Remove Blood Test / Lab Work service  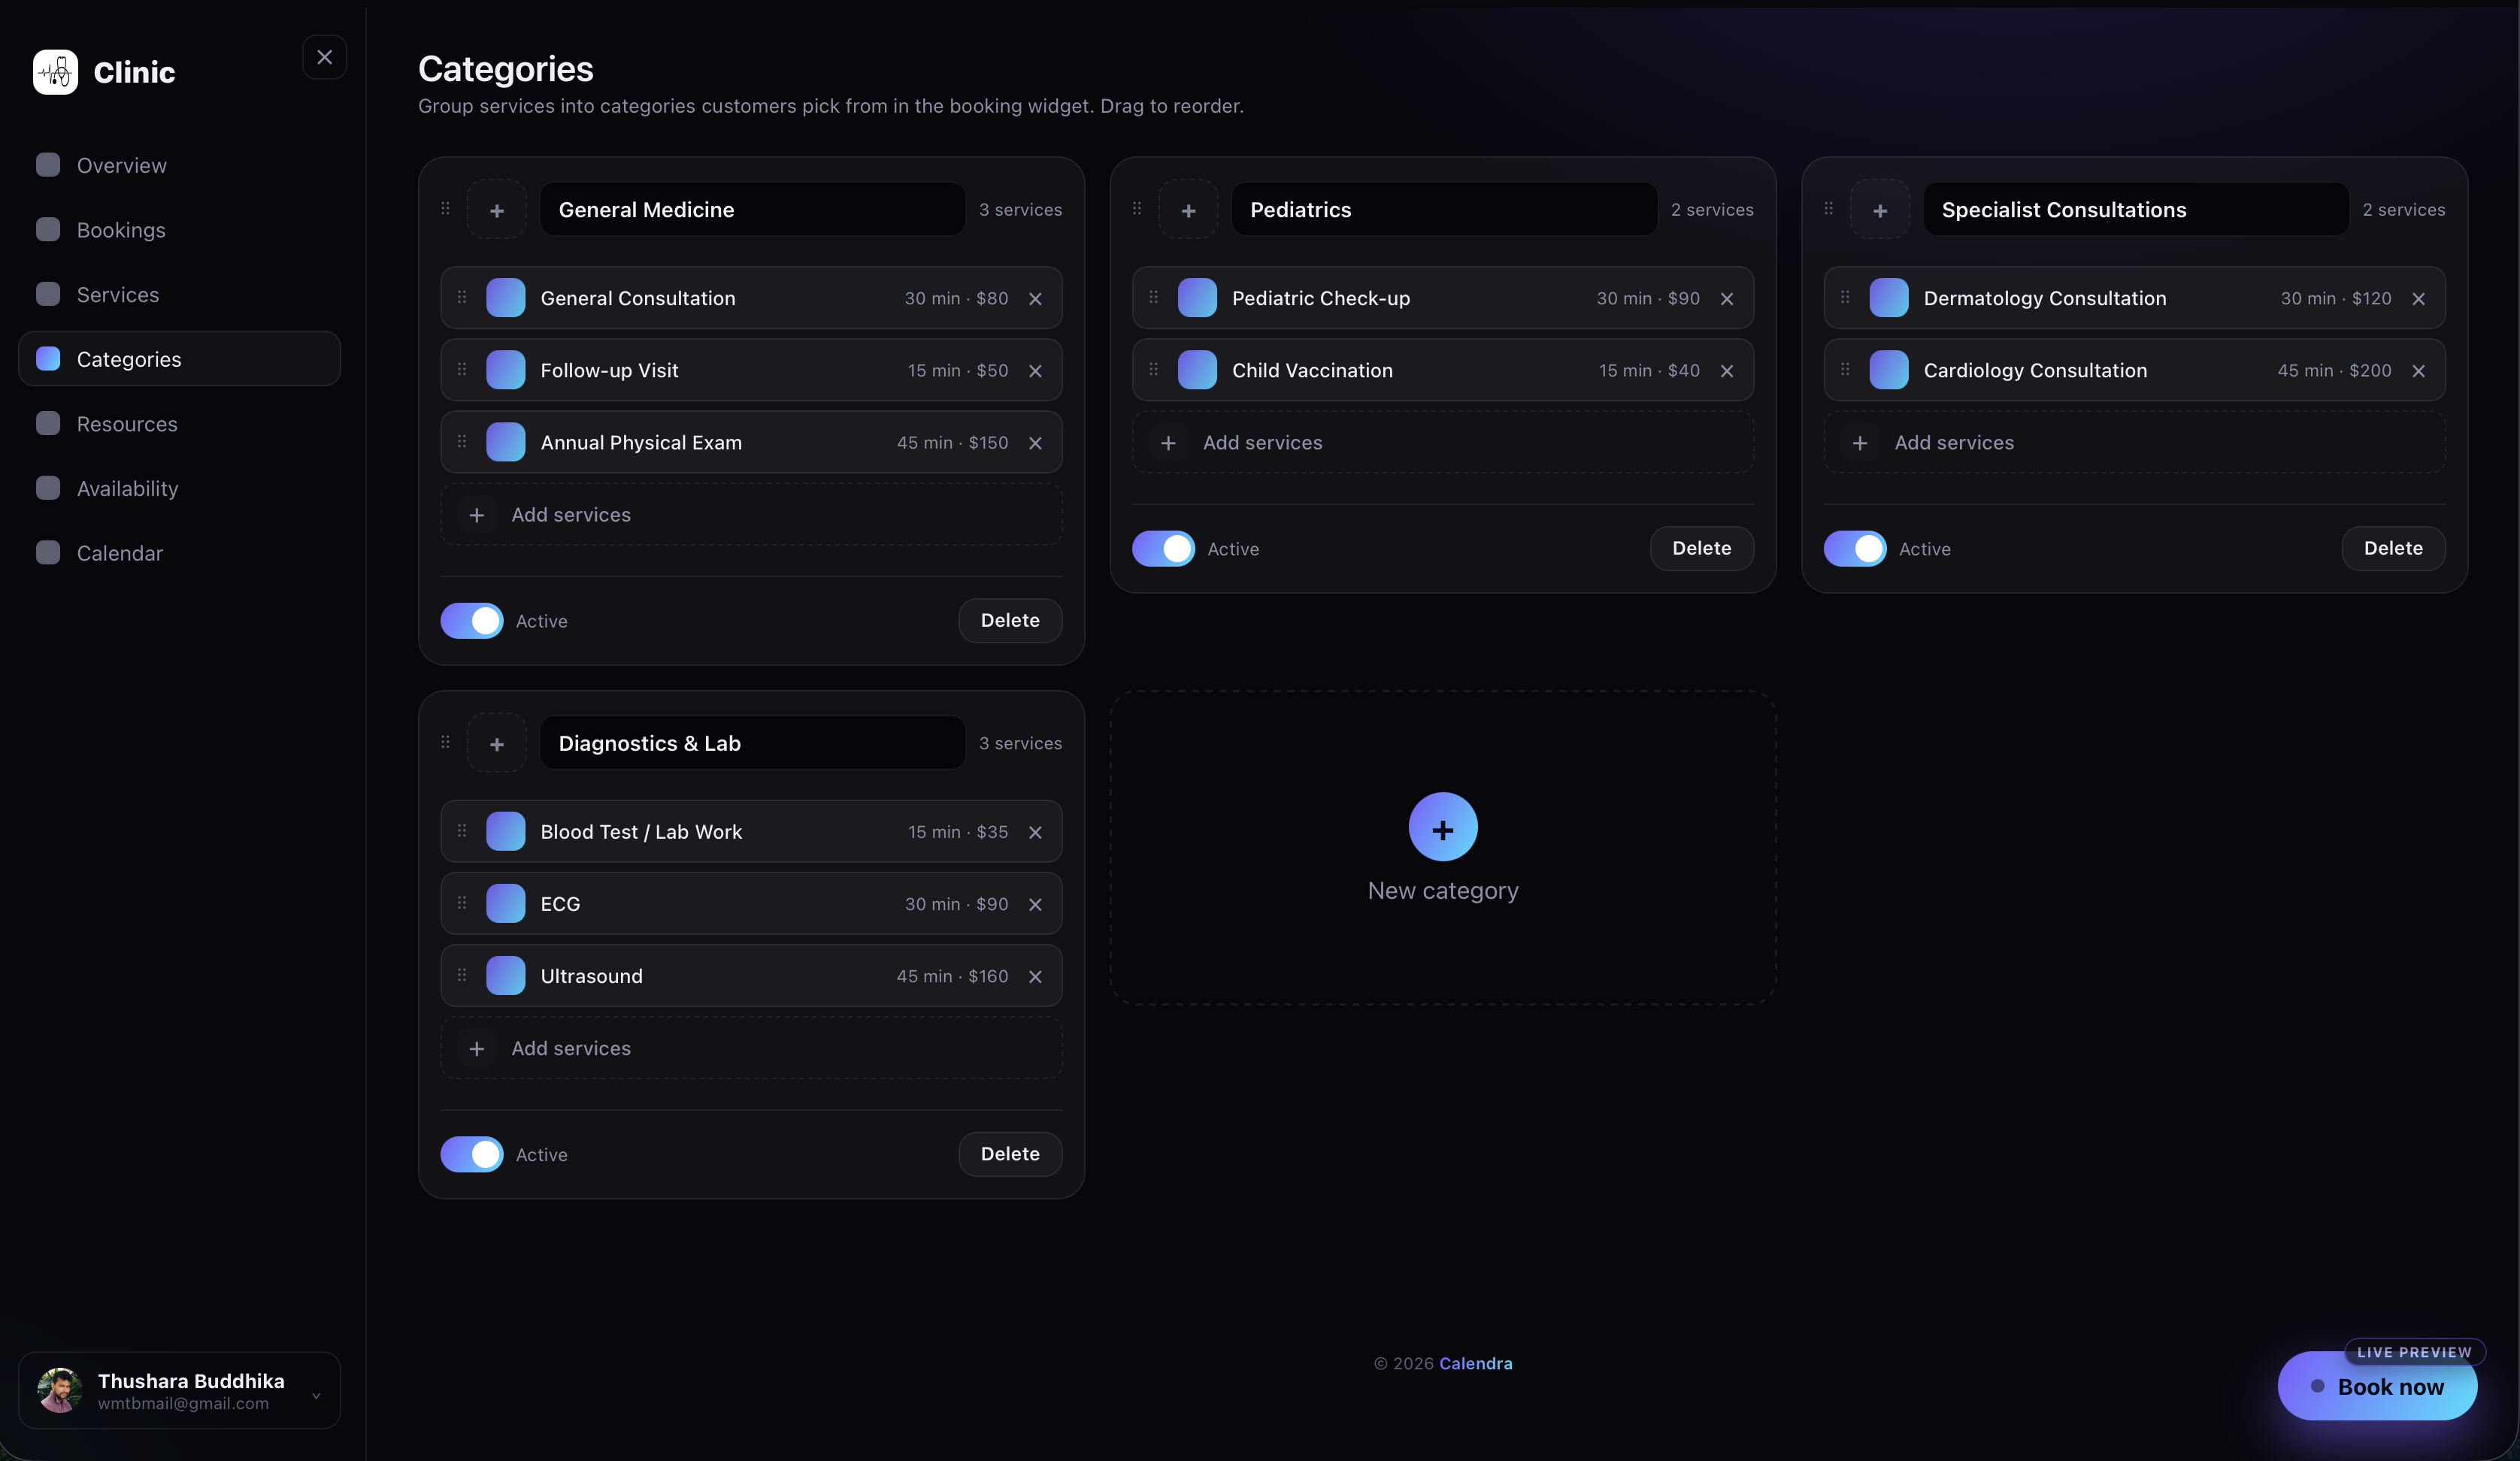click(1035, 832)
